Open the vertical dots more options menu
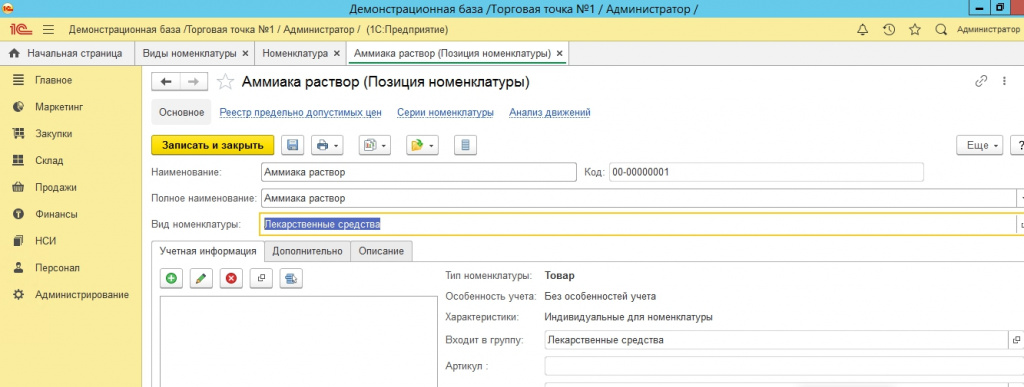This screenshot has width=1024, height=387. (x=1004, y=81)
